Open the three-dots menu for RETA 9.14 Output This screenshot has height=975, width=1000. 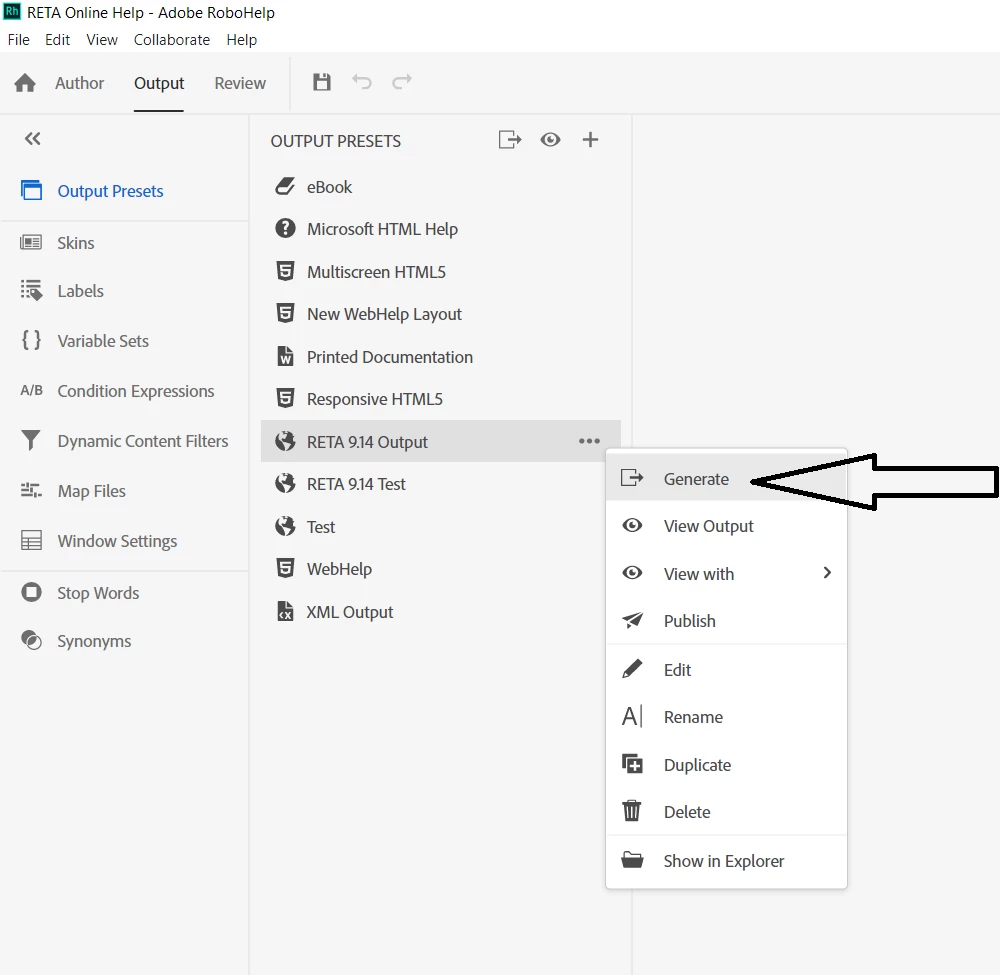coord(589,441)
